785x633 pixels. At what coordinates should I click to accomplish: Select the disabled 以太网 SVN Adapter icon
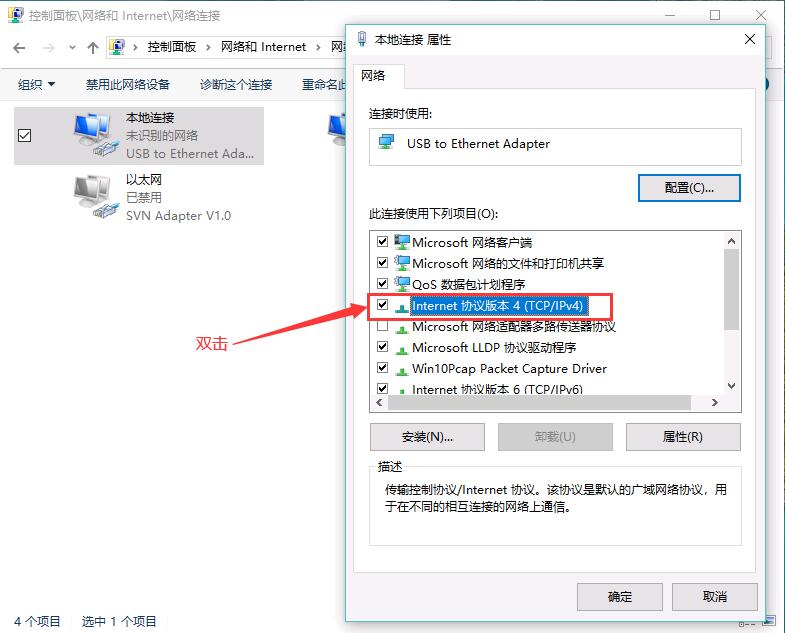click(96, 196)
